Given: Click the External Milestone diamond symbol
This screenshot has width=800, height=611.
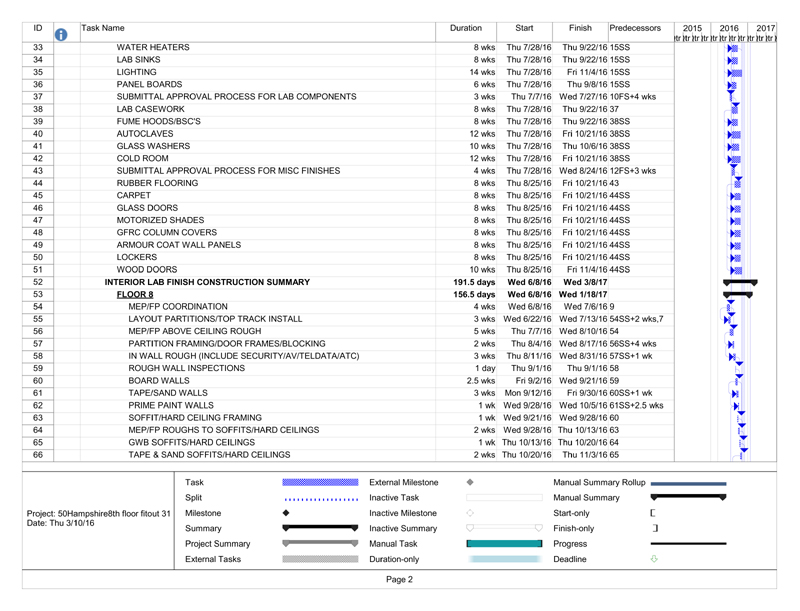Looking at the screenshot, I should (470, 482).
